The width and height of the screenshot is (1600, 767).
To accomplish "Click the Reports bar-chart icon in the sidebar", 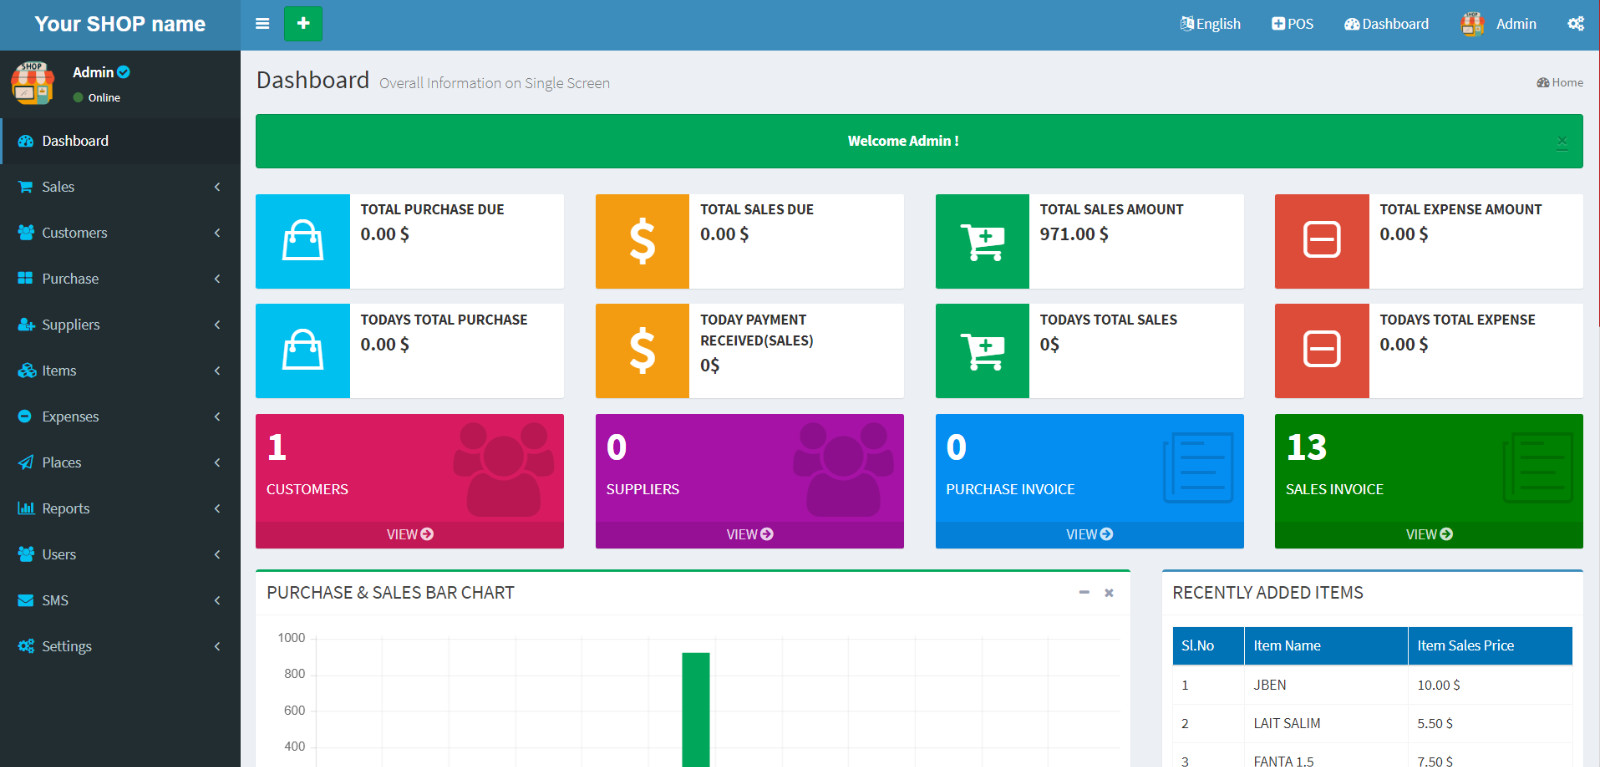I will click(26, 508).
